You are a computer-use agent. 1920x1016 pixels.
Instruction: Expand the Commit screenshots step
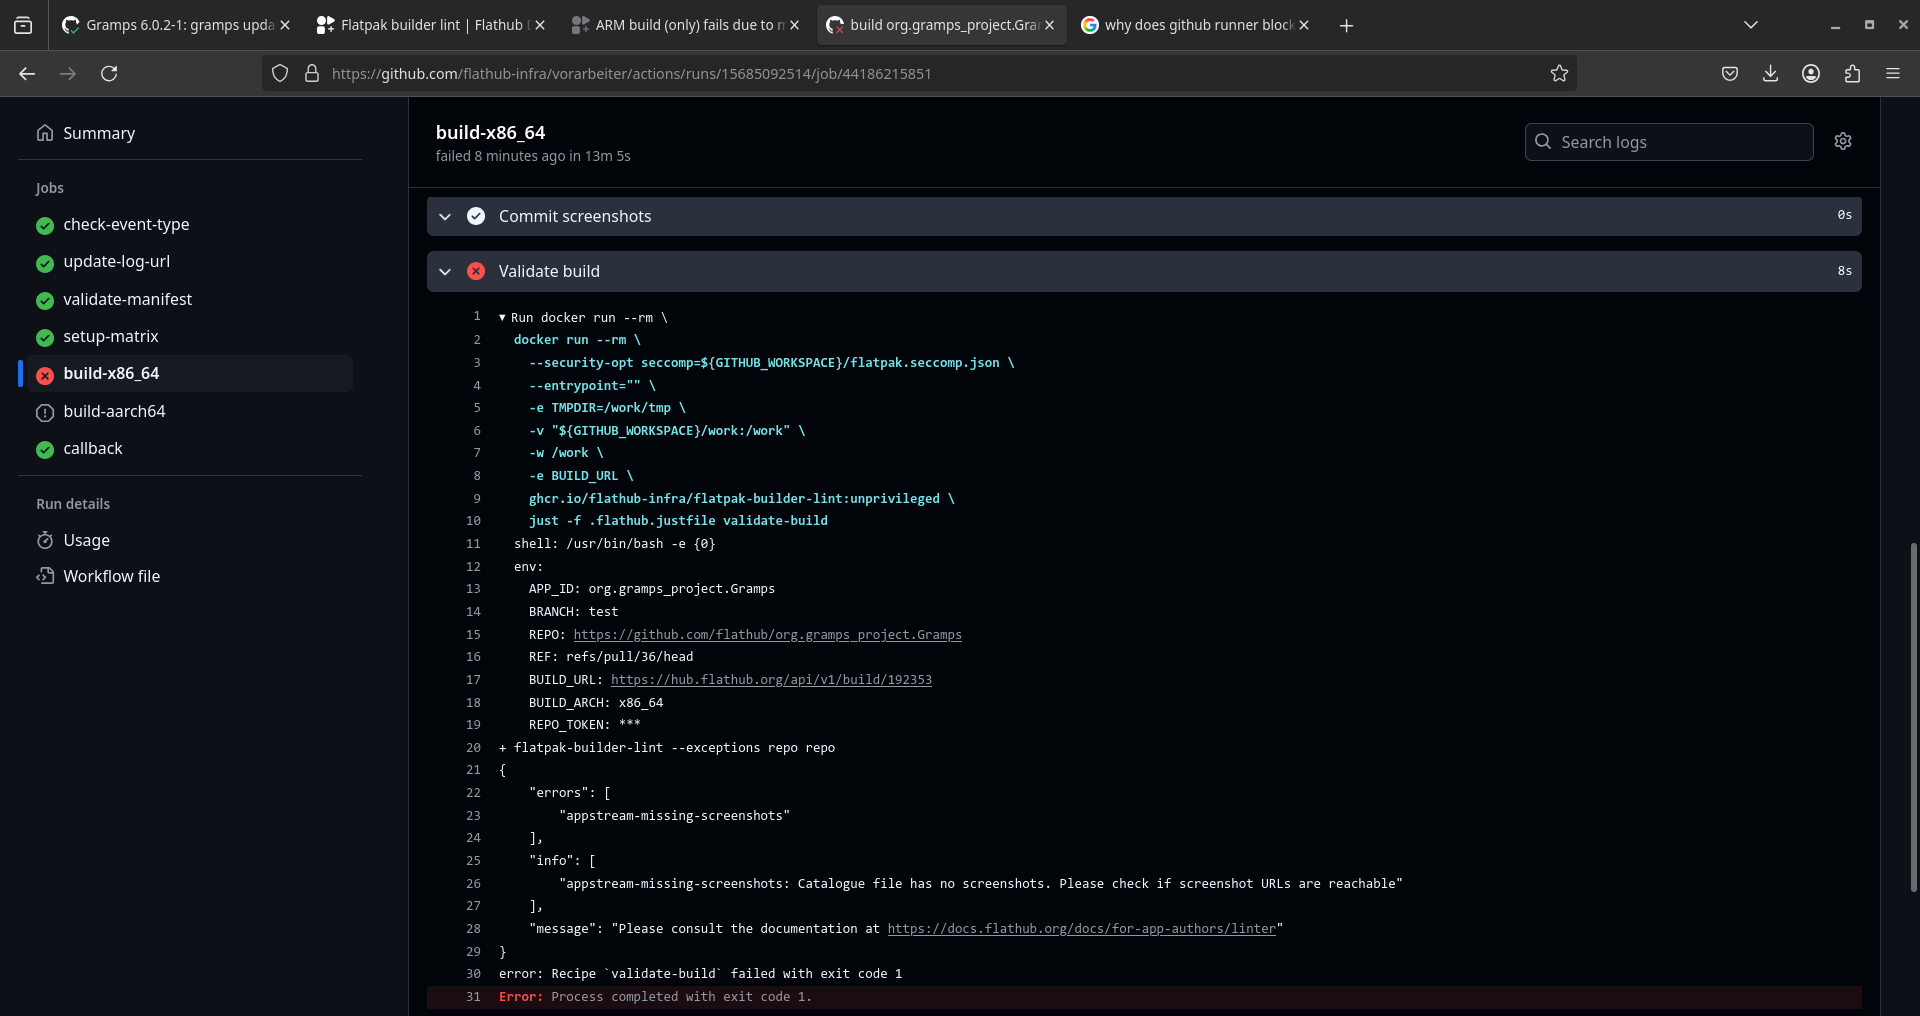[445, 217]
